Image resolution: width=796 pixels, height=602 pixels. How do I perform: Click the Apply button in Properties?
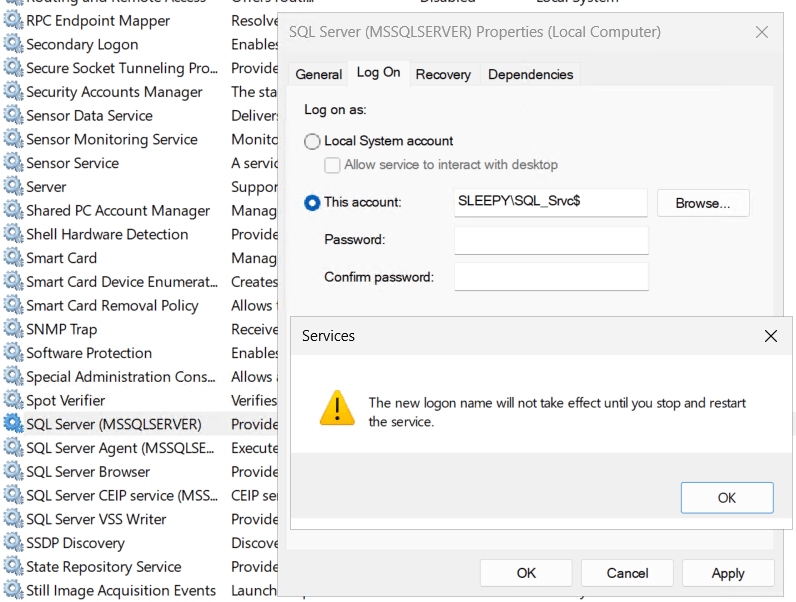727,573
